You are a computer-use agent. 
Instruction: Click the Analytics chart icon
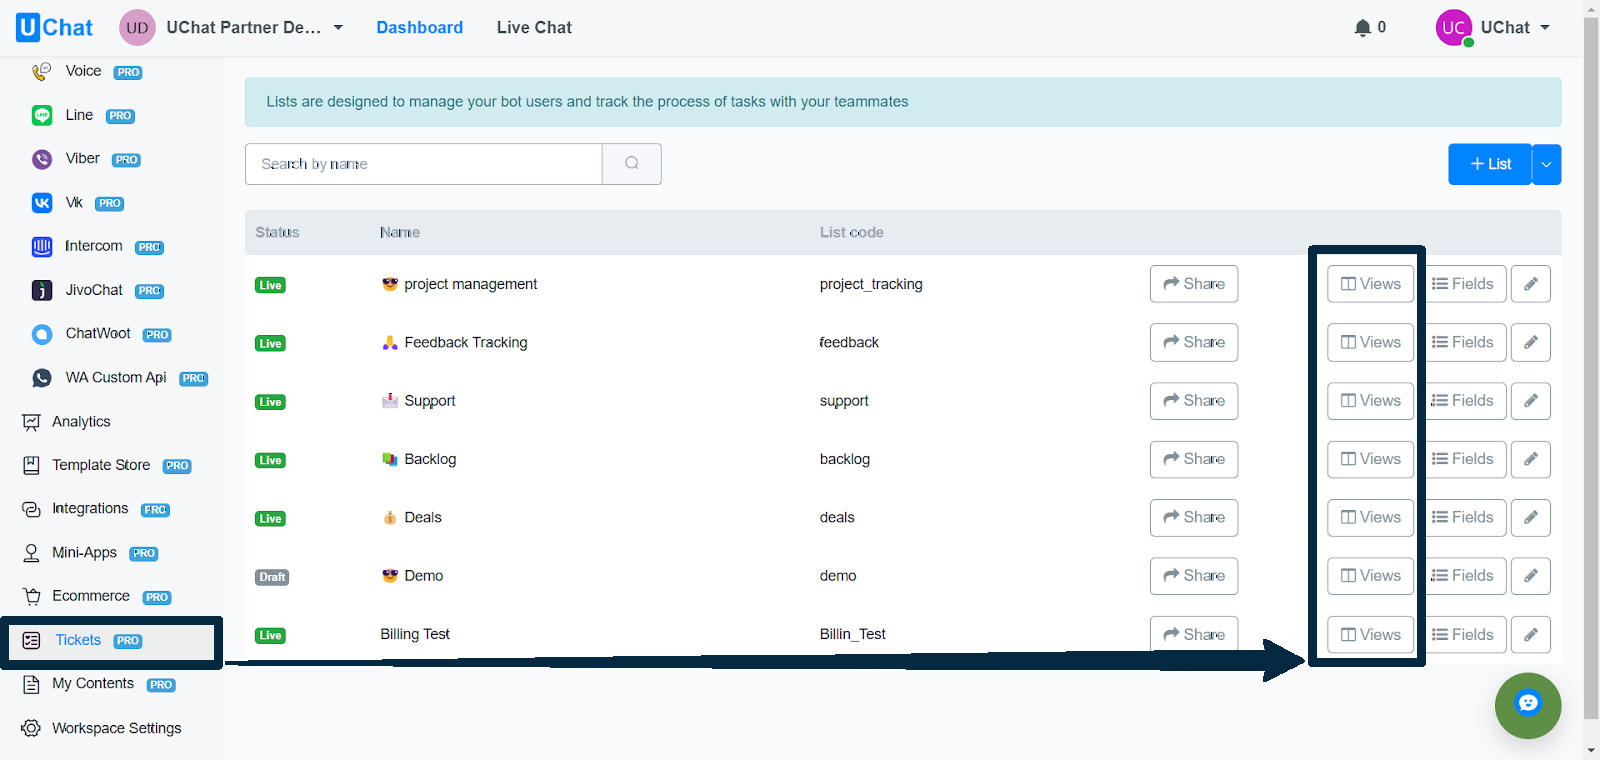point(32,422)
